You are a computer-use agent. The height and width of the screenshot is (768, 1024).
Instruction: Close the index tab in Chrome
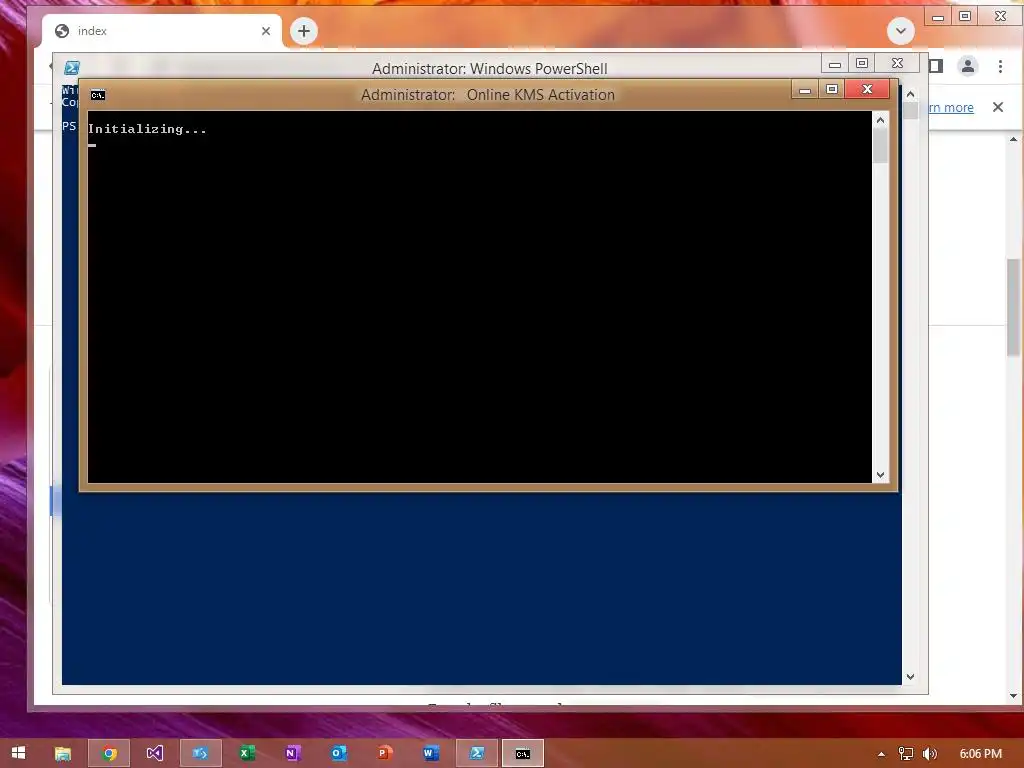266,31
